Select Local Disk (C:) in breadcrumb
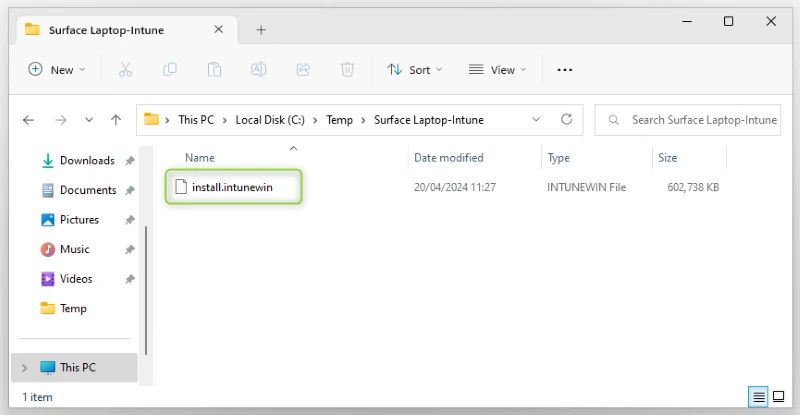The width and height of the screenshot is (800, 415). coord(270,120)
